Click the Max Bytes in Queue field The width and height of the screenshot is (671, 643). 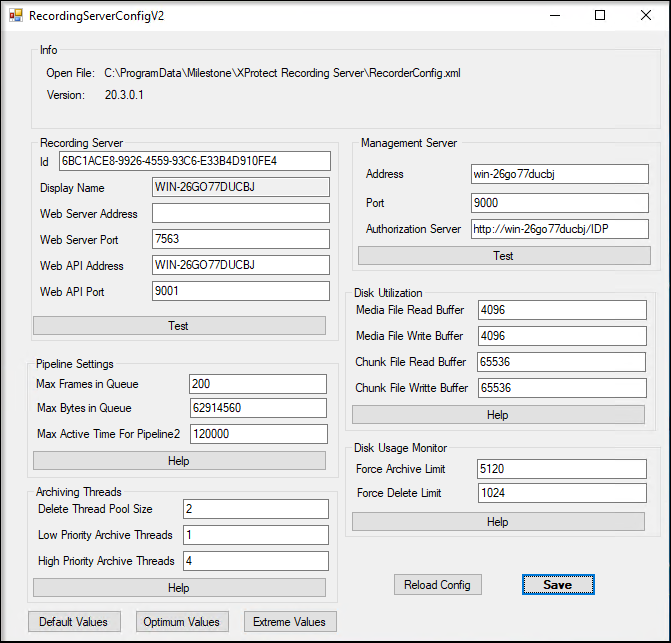258,408
